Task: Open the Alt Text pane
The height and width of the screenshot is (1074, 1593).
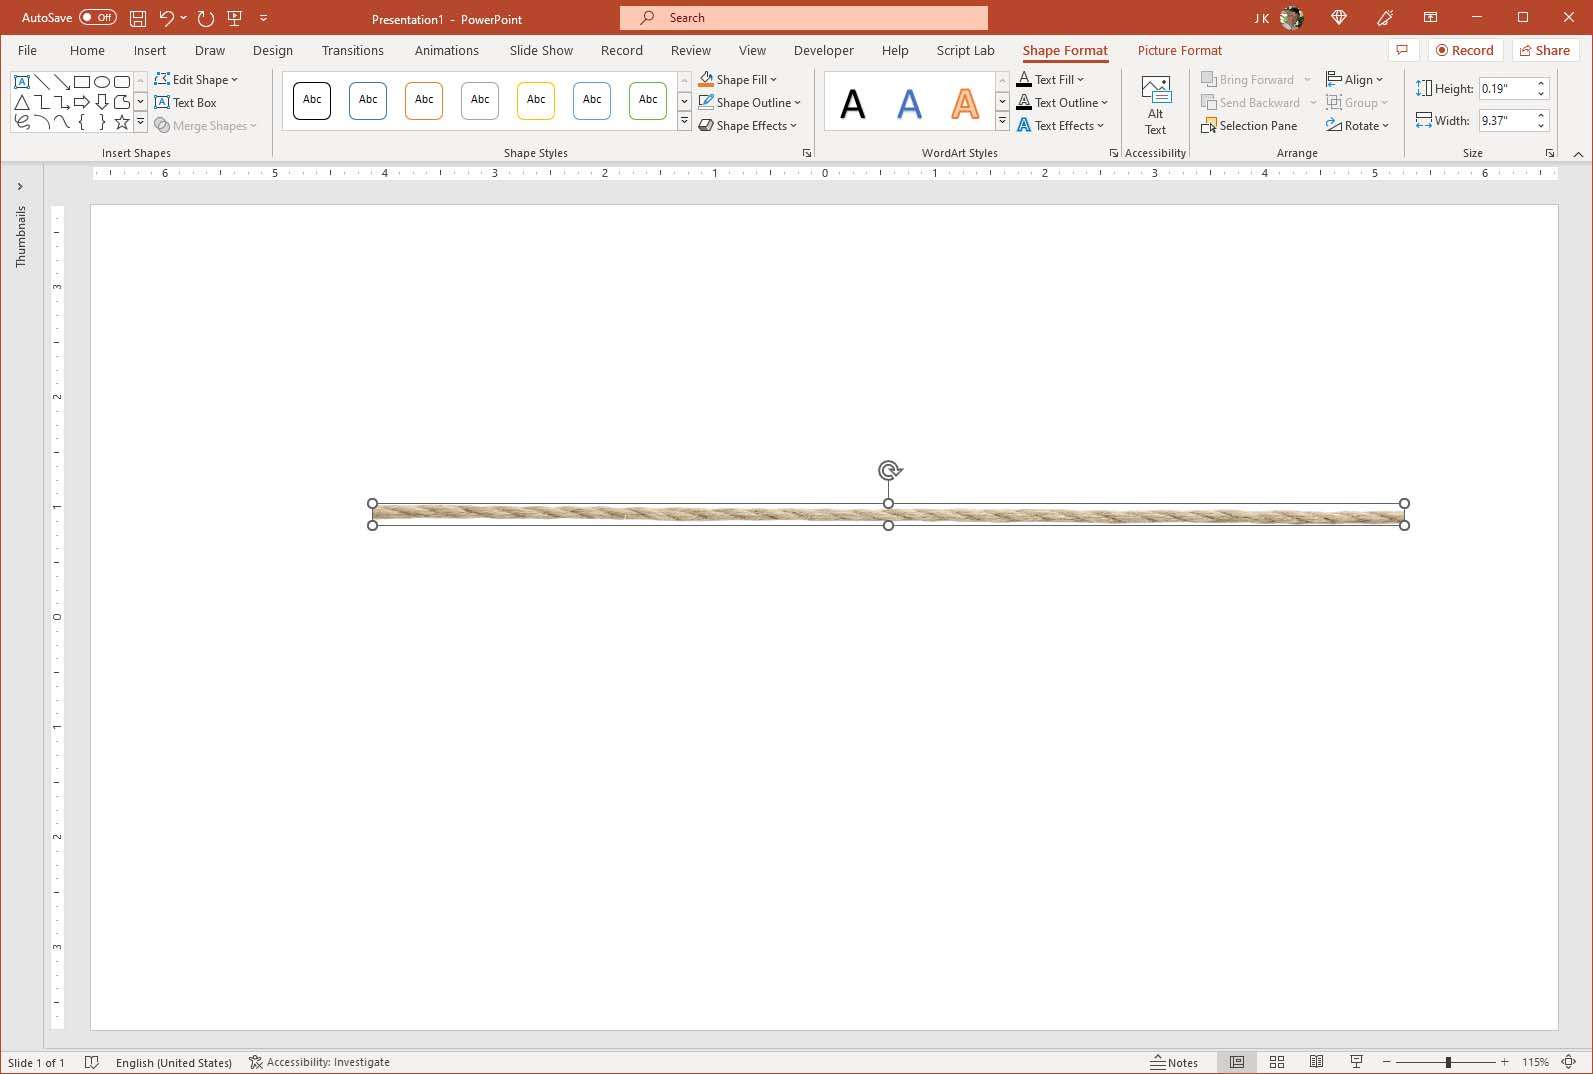Action: 1155,106
